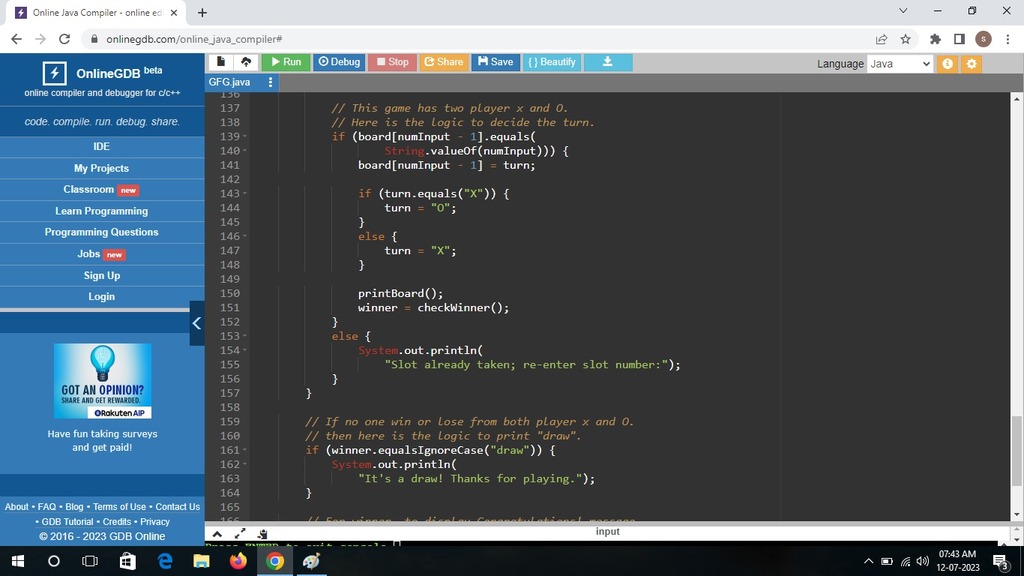Collapse the draw check at line 161

click(x=245, y=450)
